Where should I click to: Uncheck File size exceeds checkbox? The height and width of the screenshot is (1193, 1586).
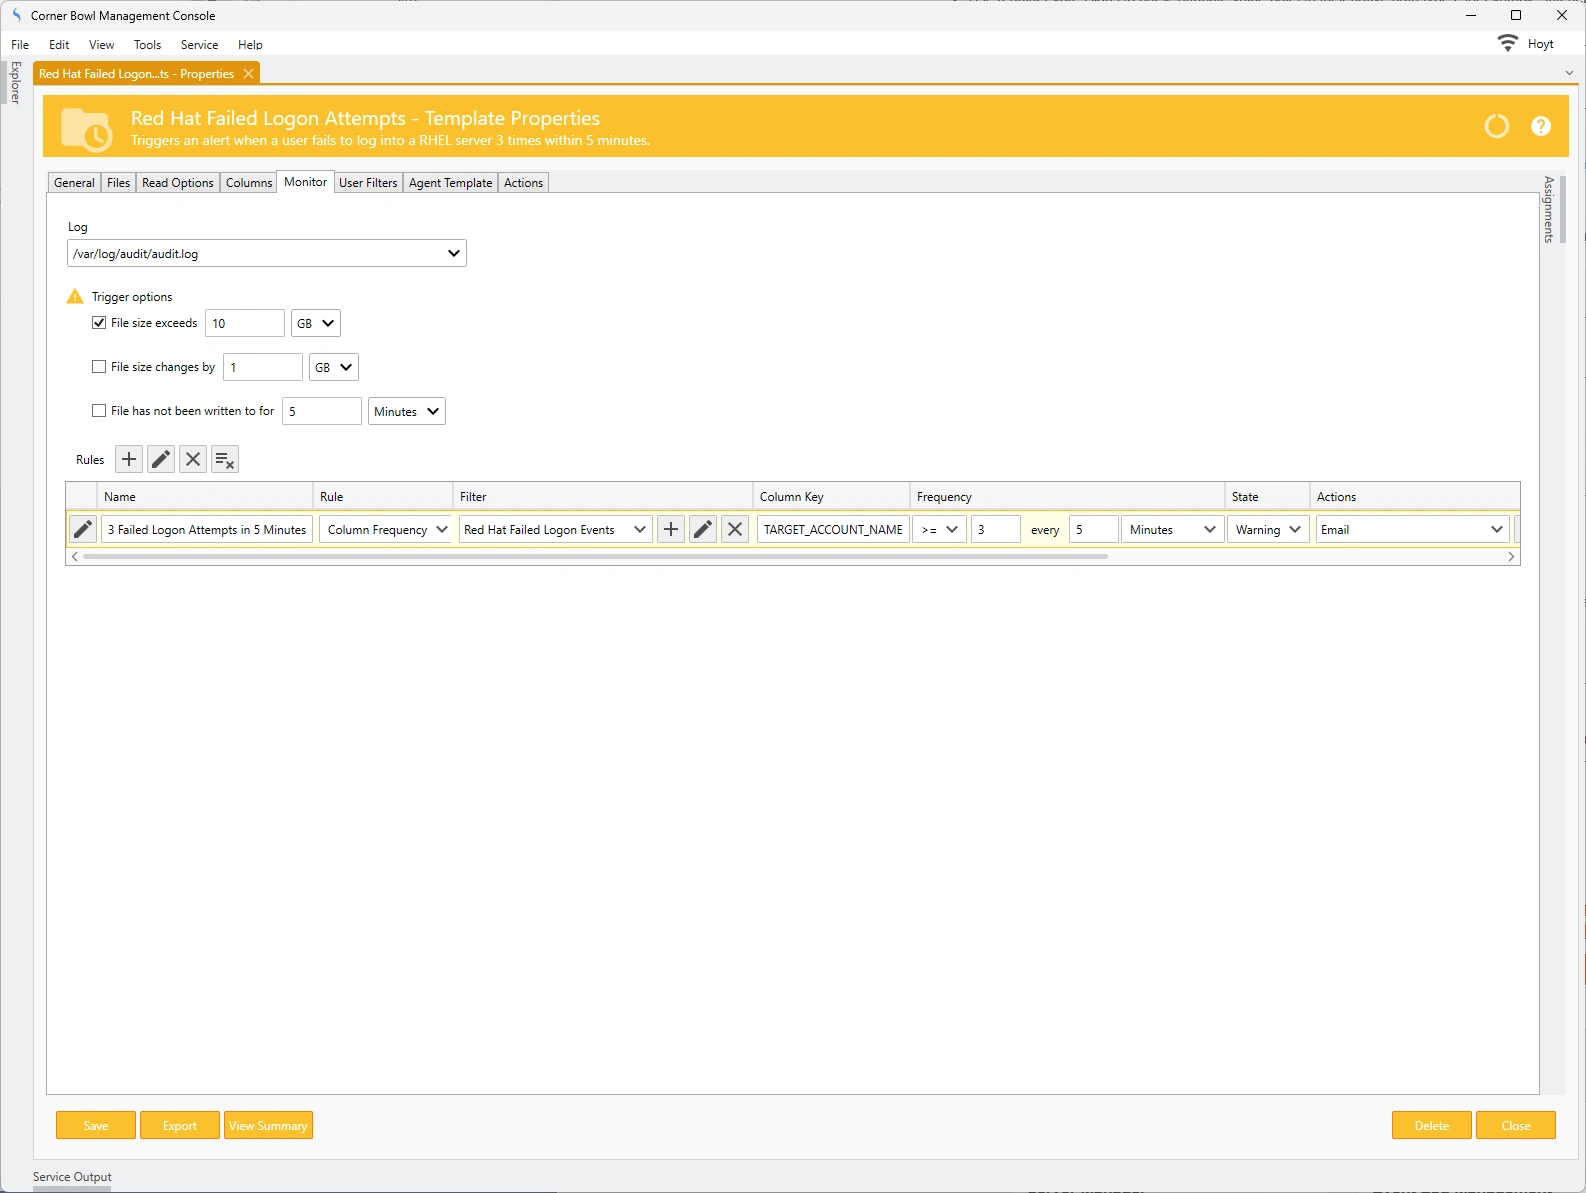click(99, 323)
